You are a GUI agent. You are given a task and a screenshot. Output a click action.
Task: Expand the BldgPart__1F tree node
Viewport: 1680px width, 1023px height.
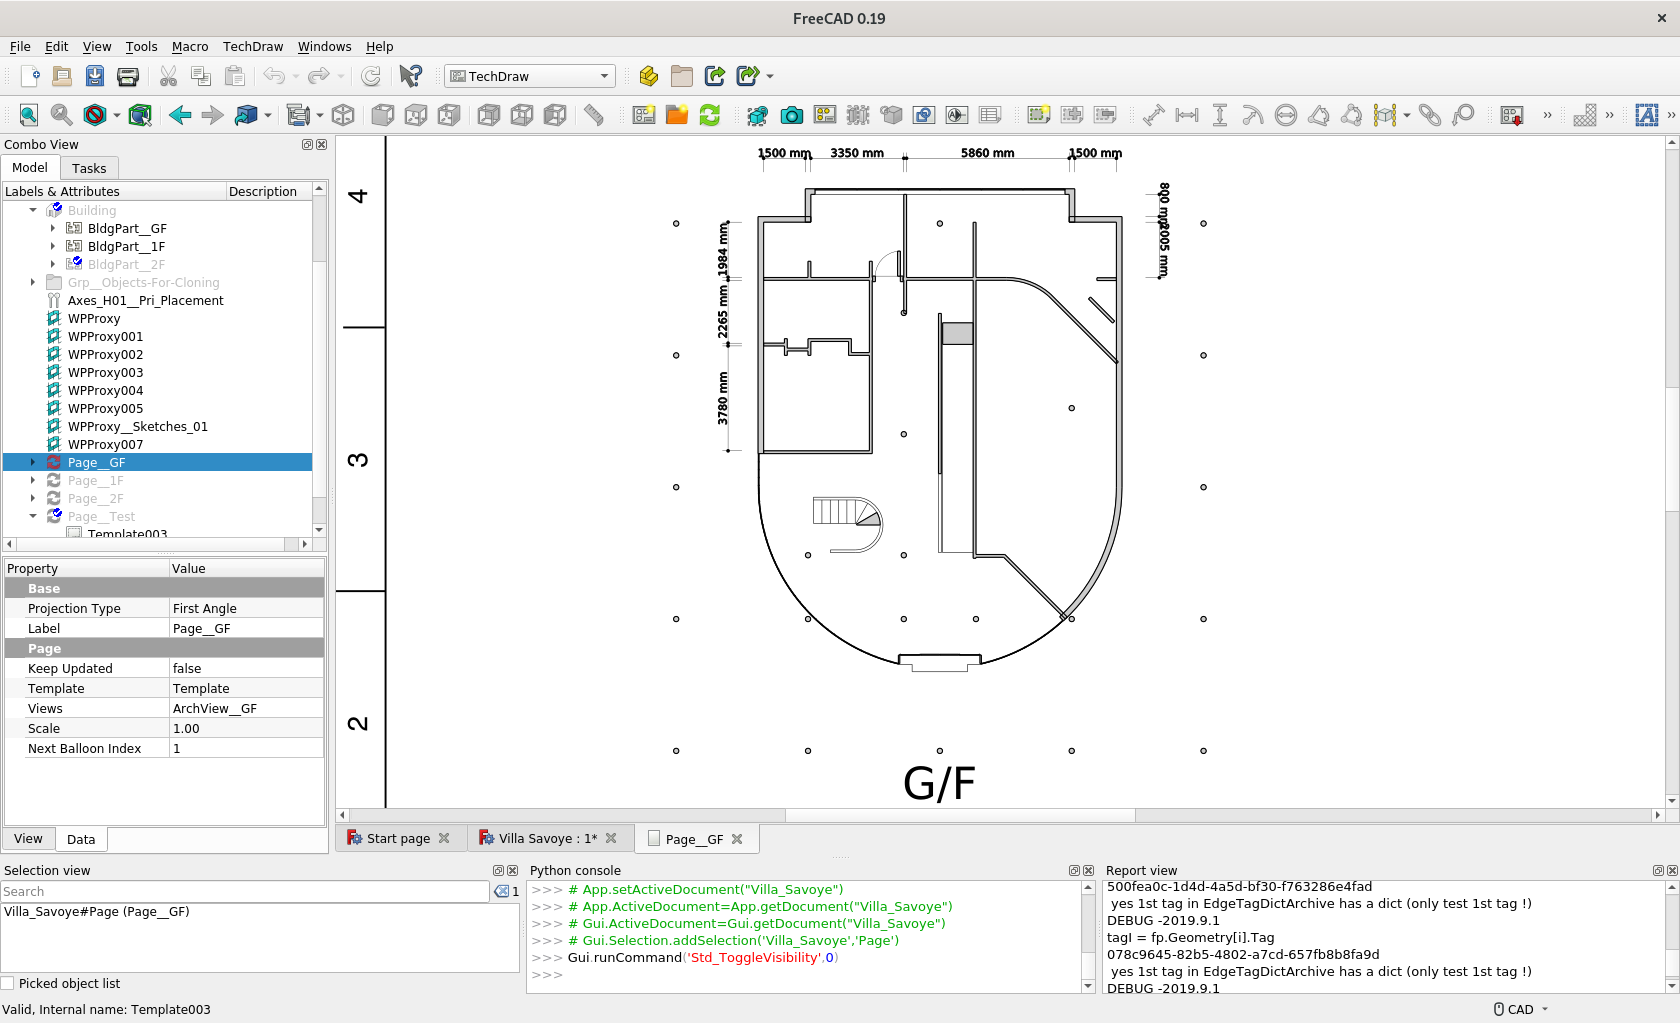pos(53,246)
